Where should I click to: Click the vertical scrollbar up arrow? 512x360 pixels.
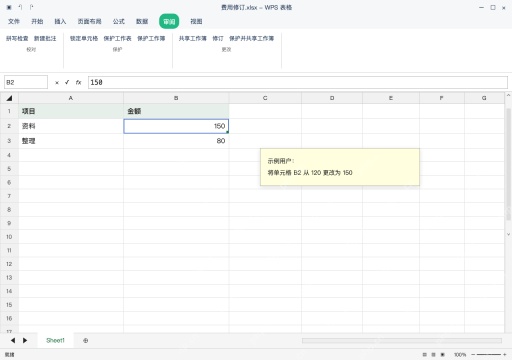tap(508, 96)
